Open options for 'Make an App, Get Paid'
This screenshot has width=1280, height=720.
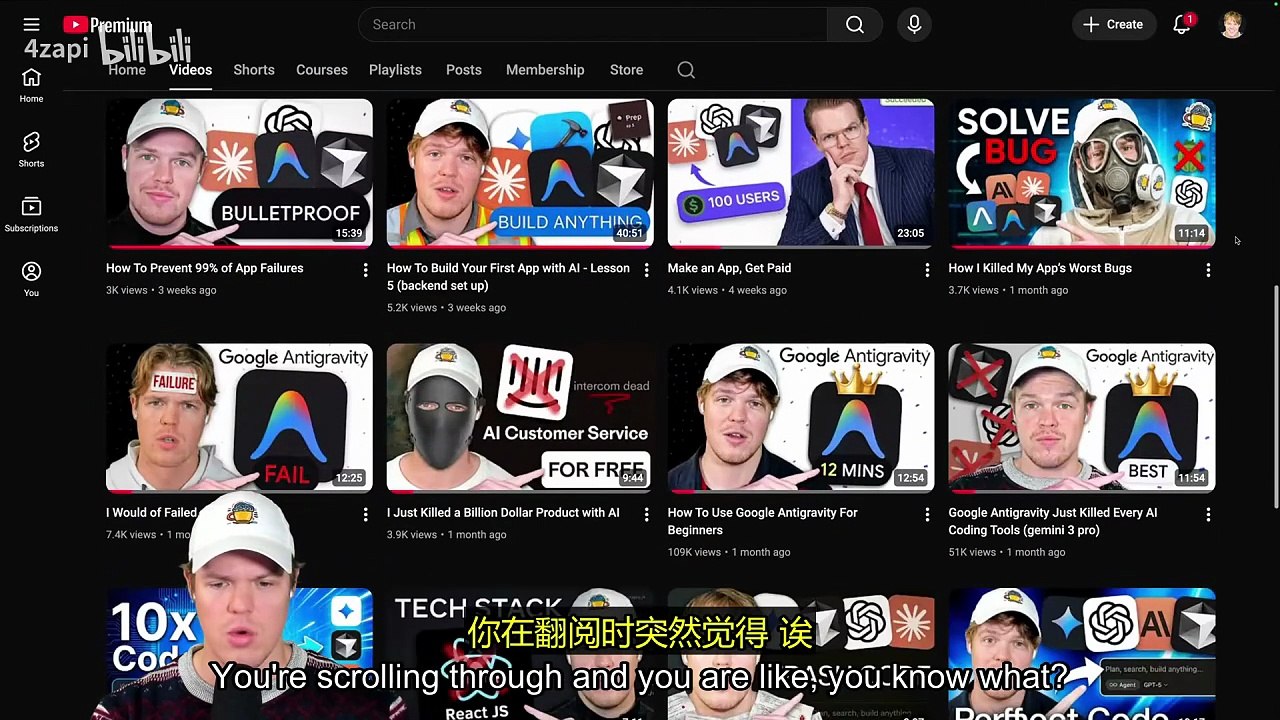[x=927, y=270]
